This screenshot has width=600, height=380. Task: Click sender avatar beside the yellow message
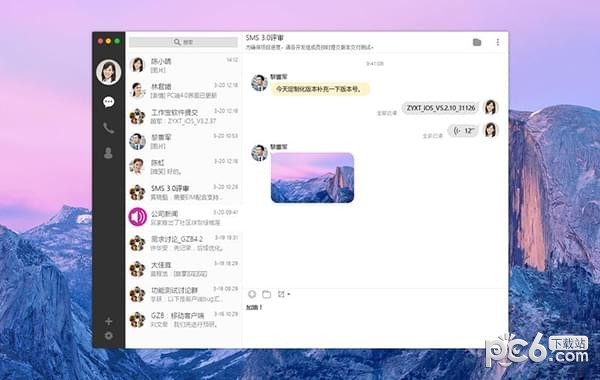pos(259,83)
